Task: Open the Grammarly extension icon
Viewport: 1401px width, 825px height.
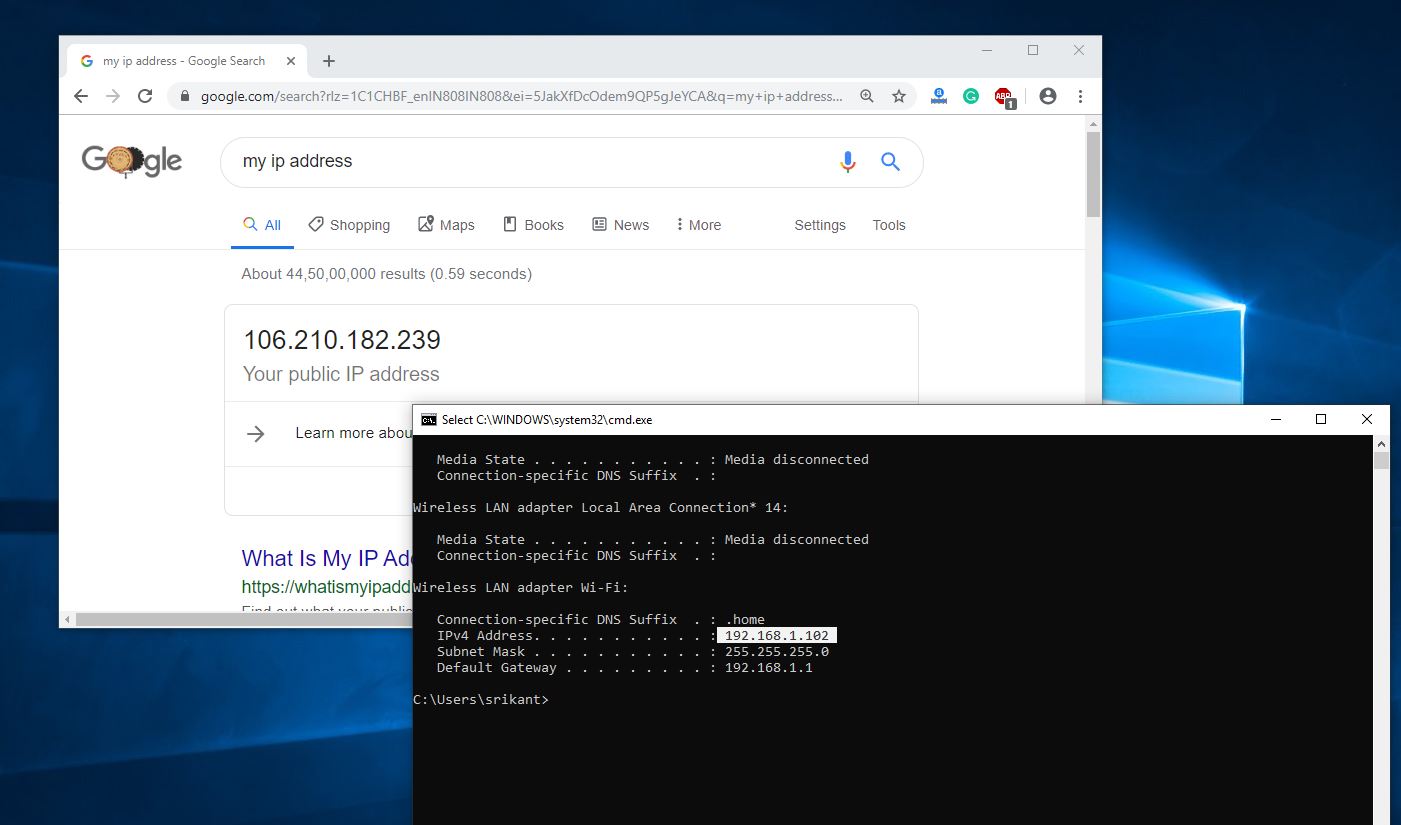Action: [971, 96]
